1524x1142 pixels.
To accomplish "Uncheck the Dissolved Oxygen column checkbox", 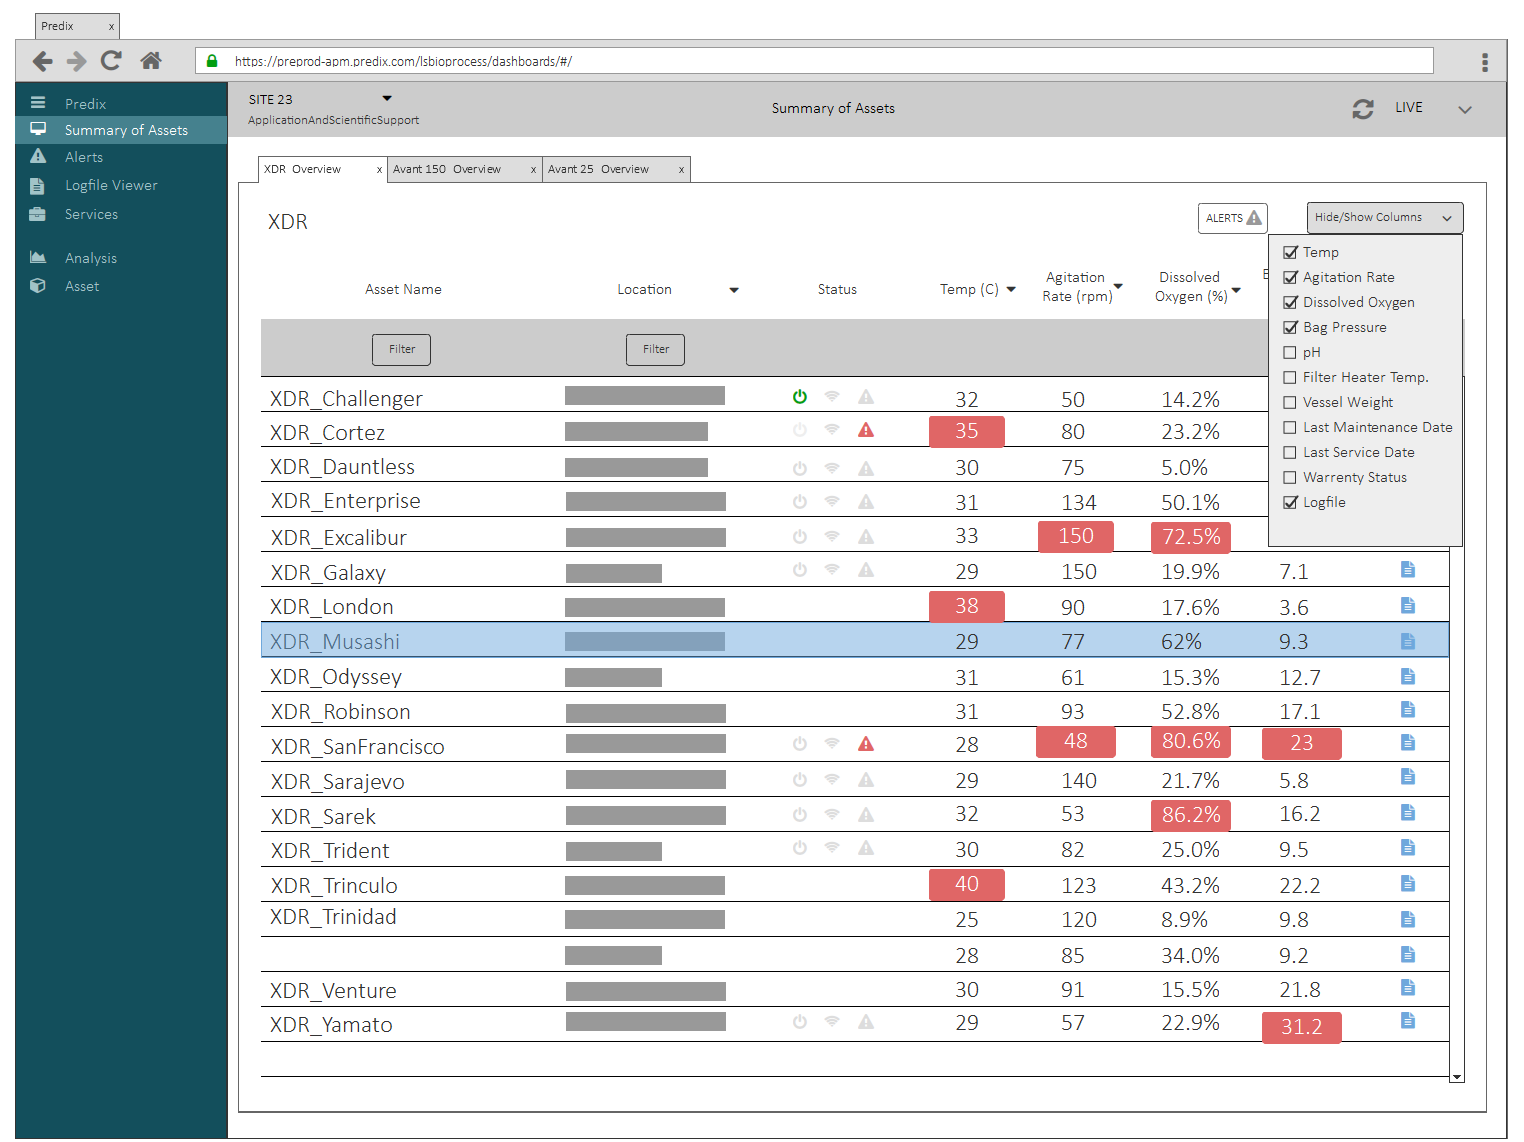I will click(x=1290, y=302).
